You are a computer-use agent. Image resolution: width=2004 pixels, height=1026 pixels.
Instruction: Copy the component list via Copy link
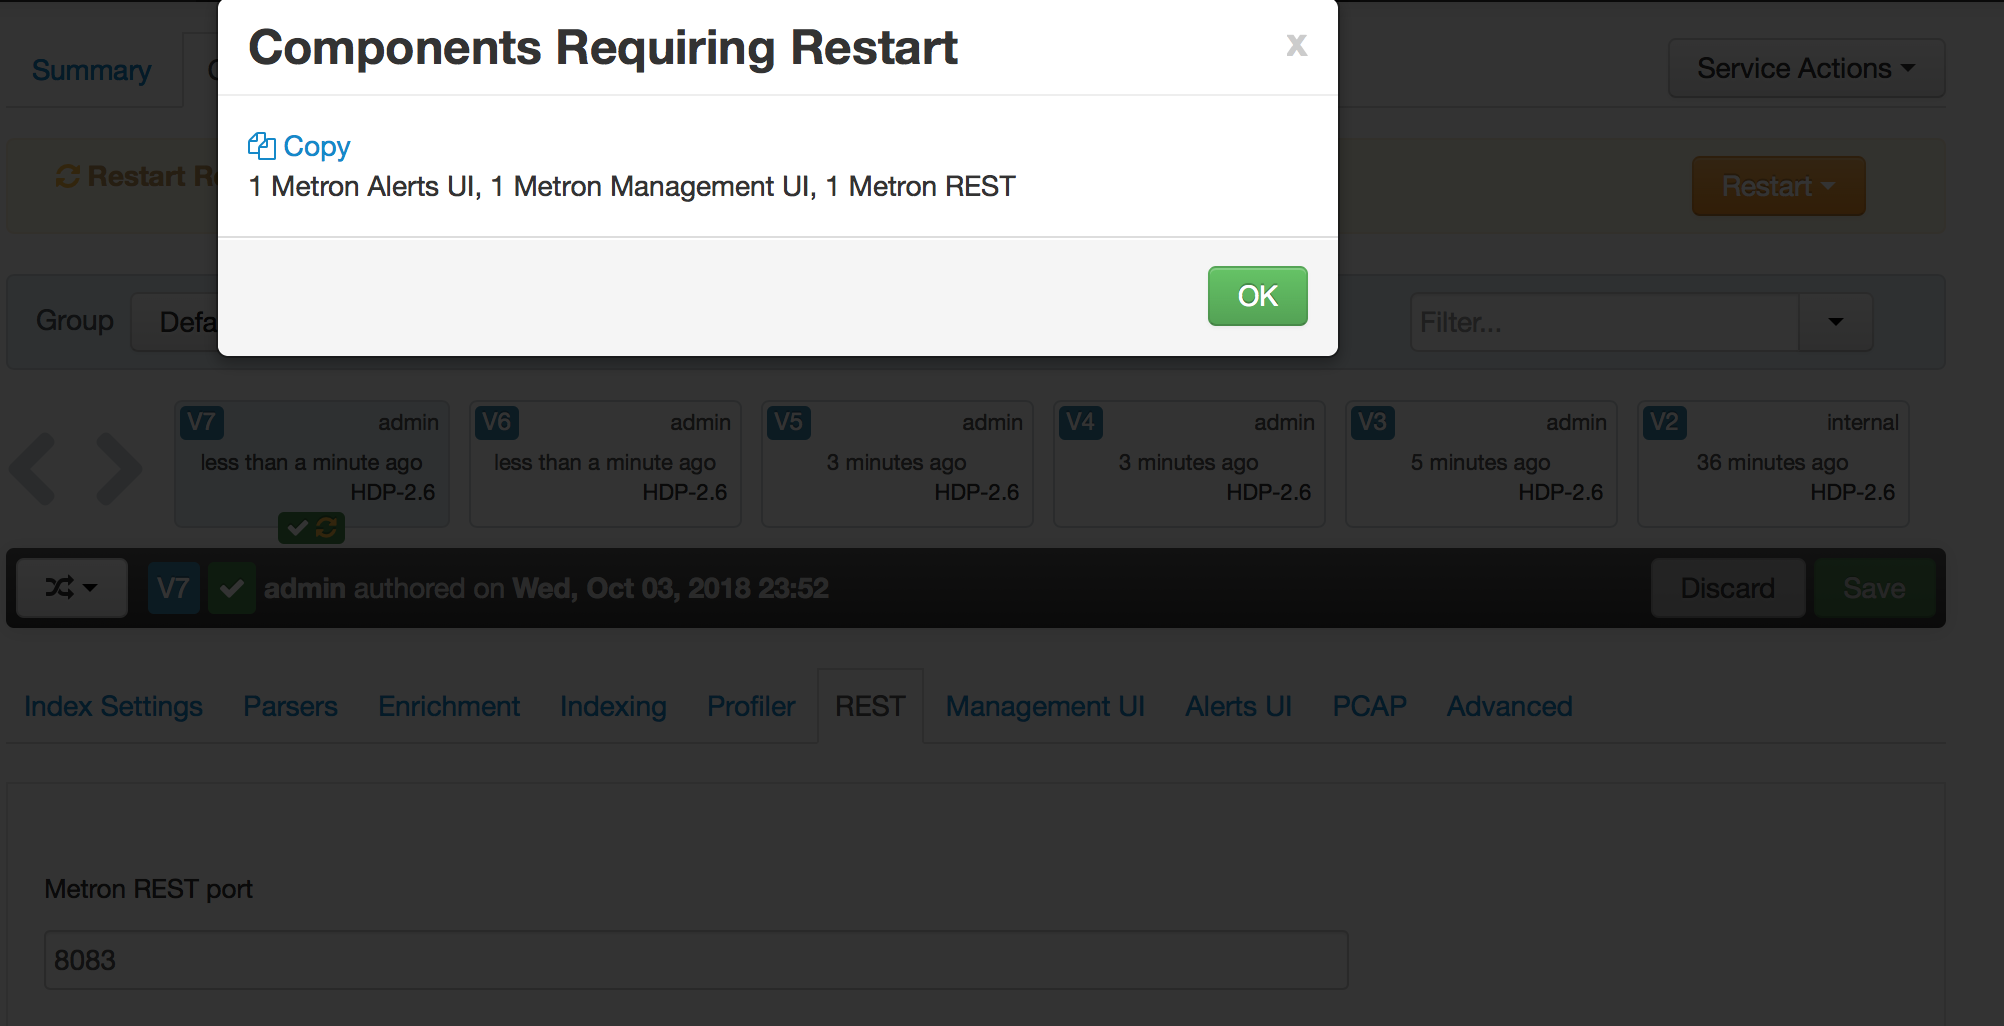pos(316,146)
